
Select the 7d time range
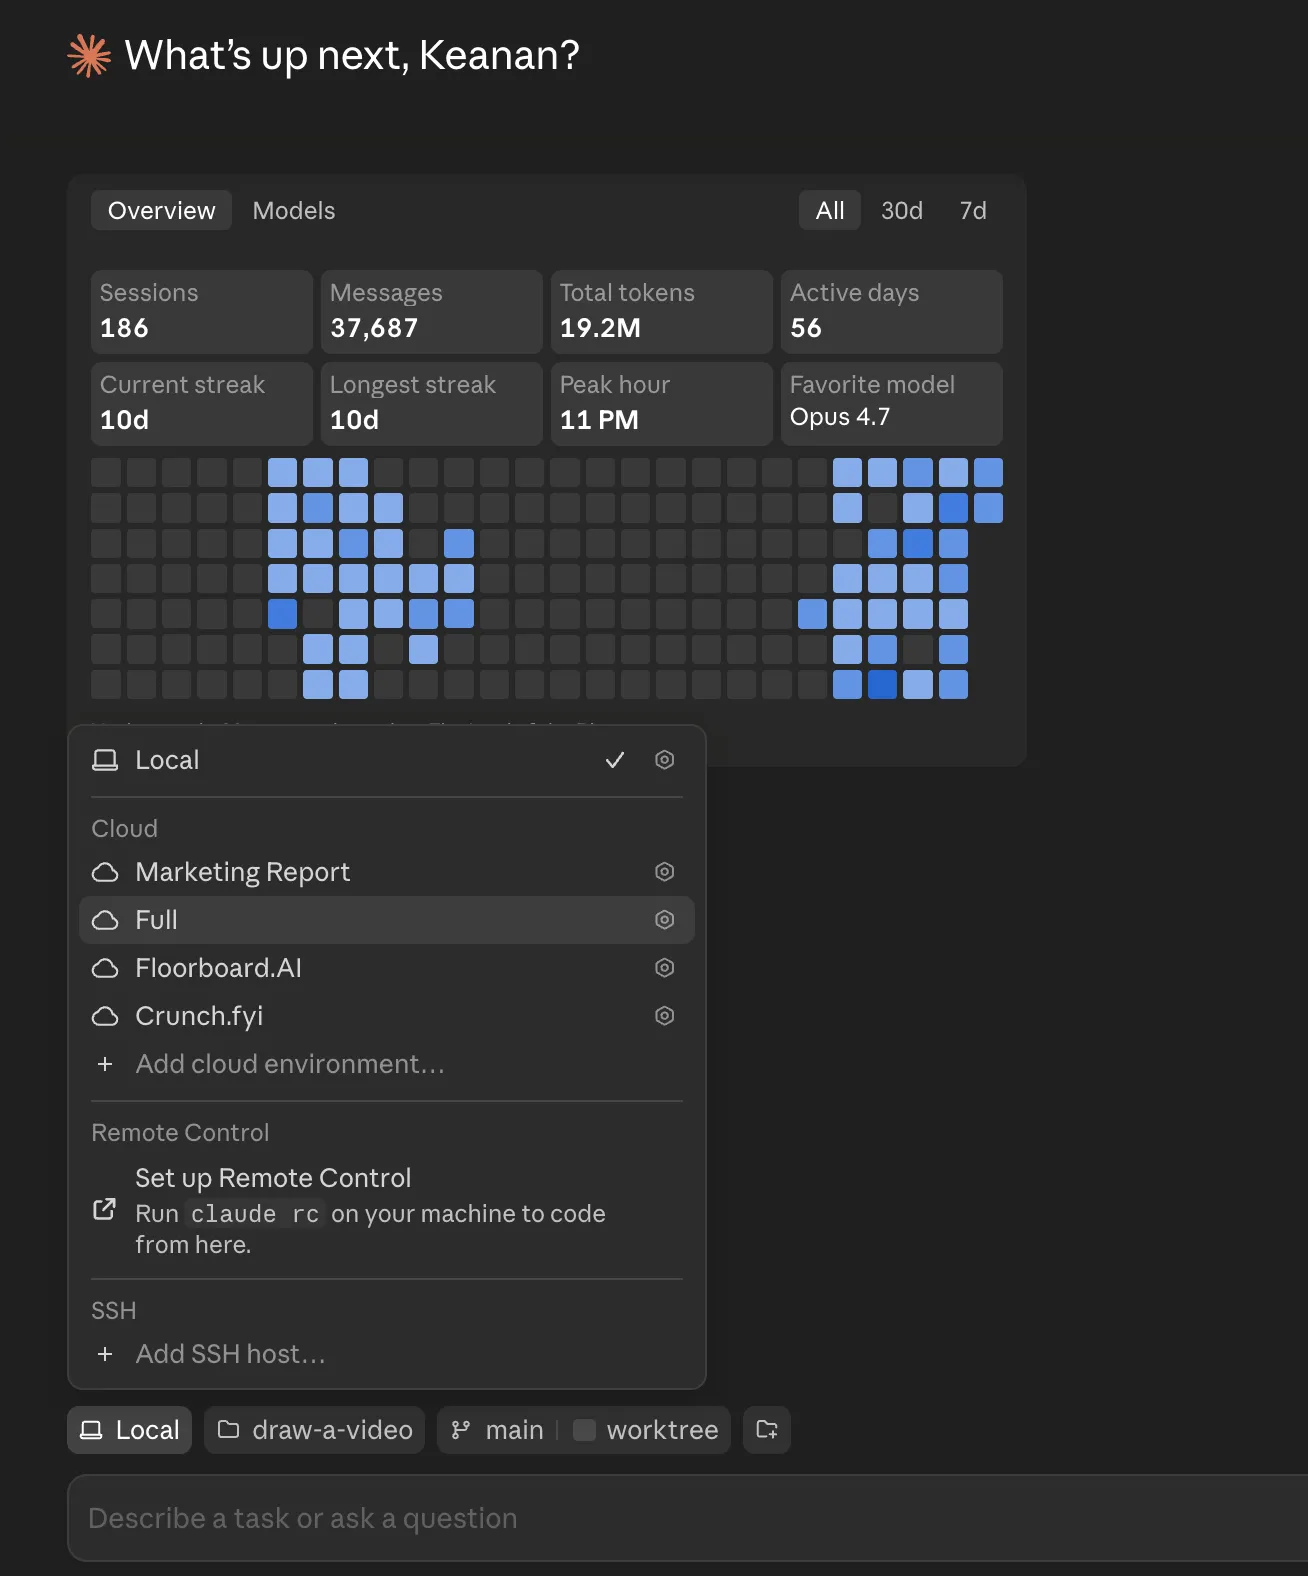[x=973, y=211]
